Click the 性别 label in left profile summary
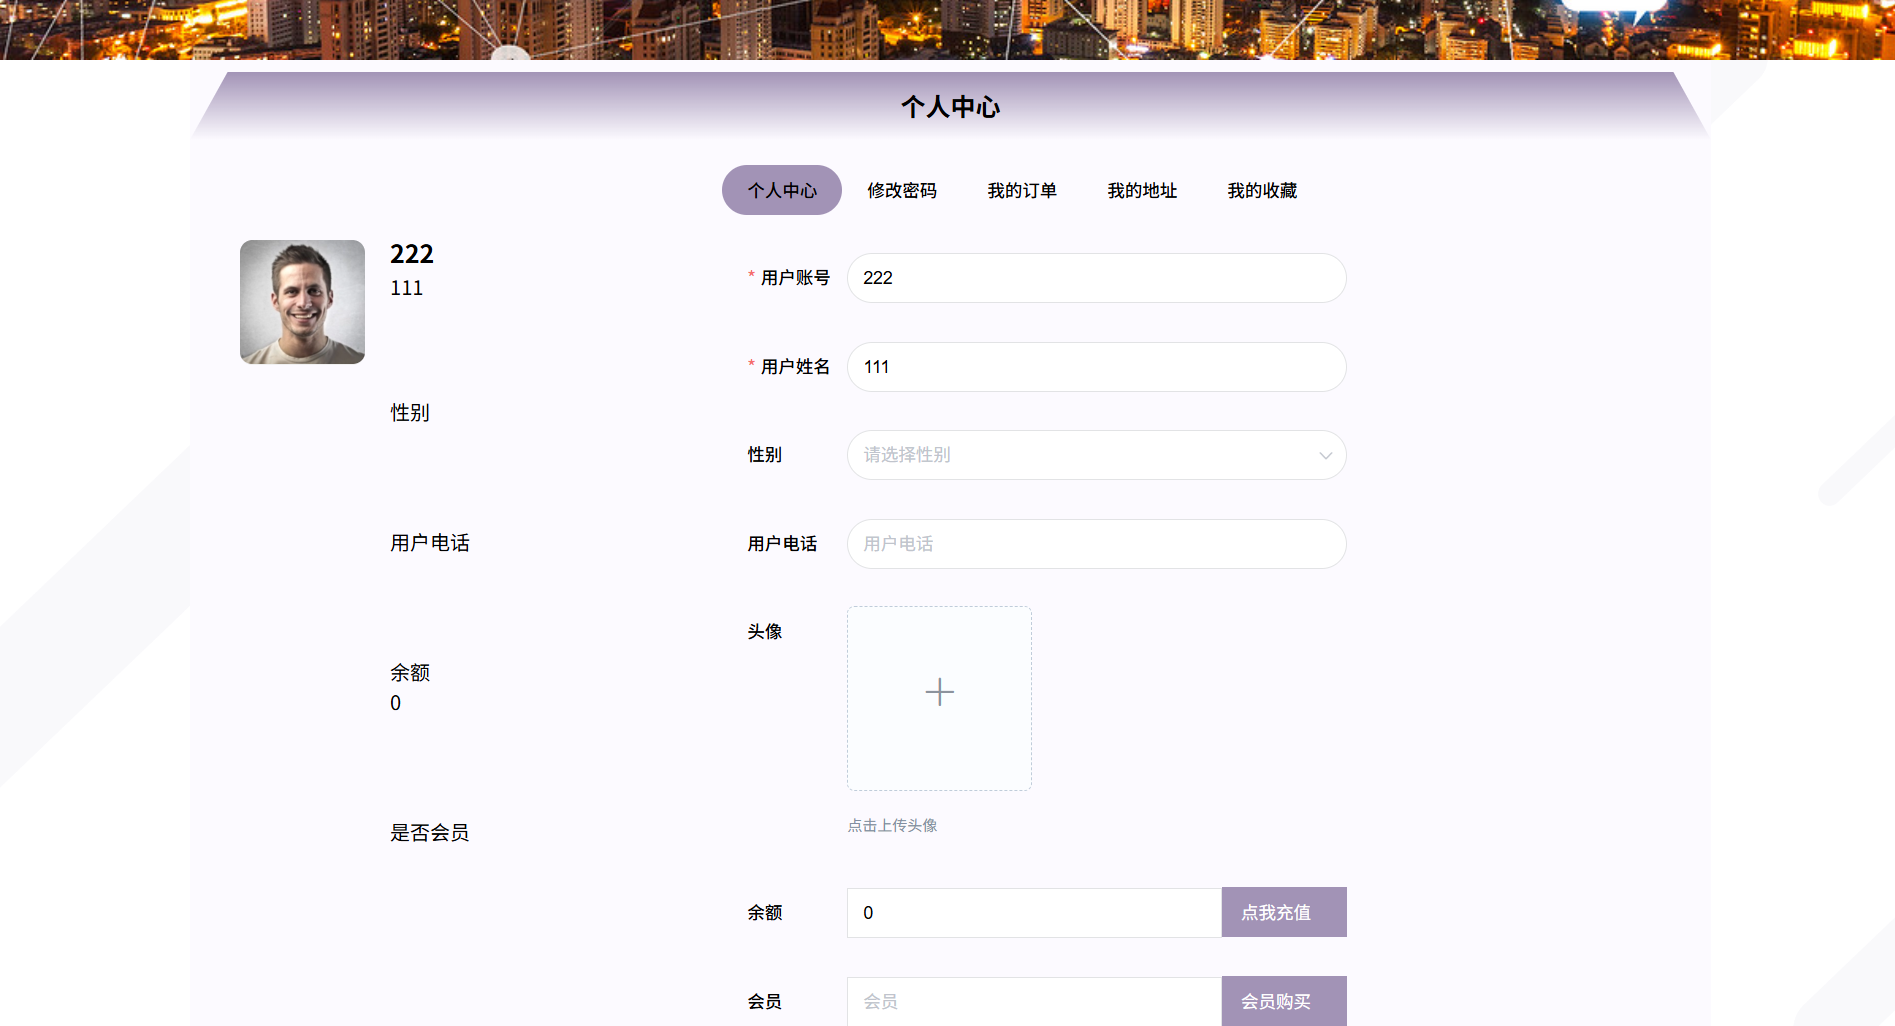Viewport: 1895px width, 1026px height. pyautogui.click(x=410, y=413)
